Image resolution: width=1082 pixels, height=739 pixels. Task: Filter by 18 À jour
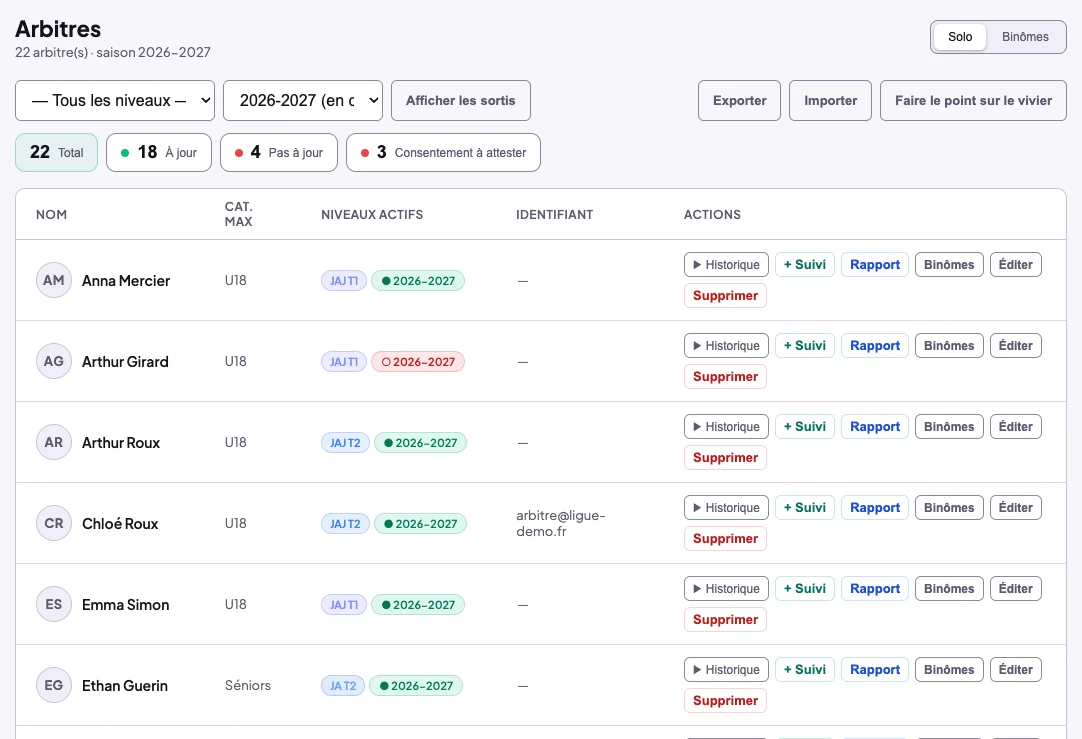(159, 152)
